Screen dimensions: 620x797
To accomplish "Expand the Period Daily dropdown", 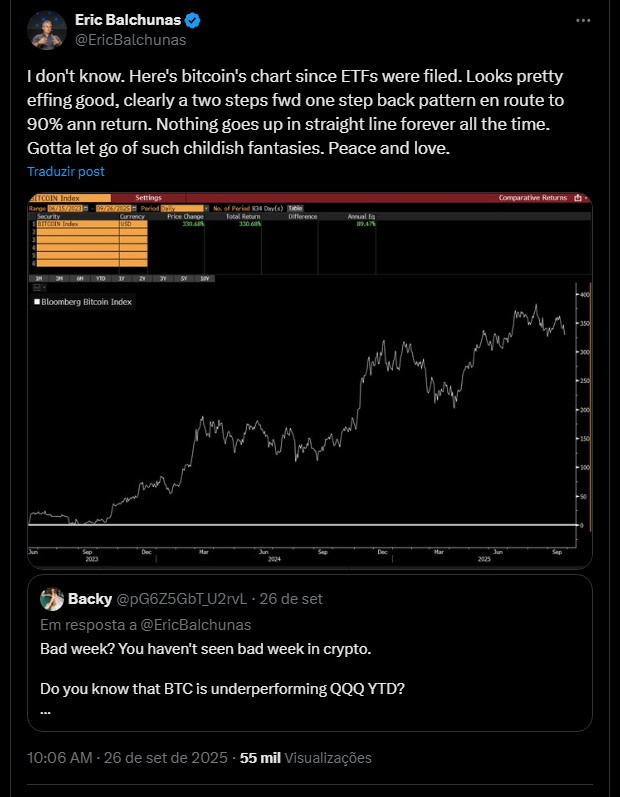I will pyautogui.click(x=206, y=208).
